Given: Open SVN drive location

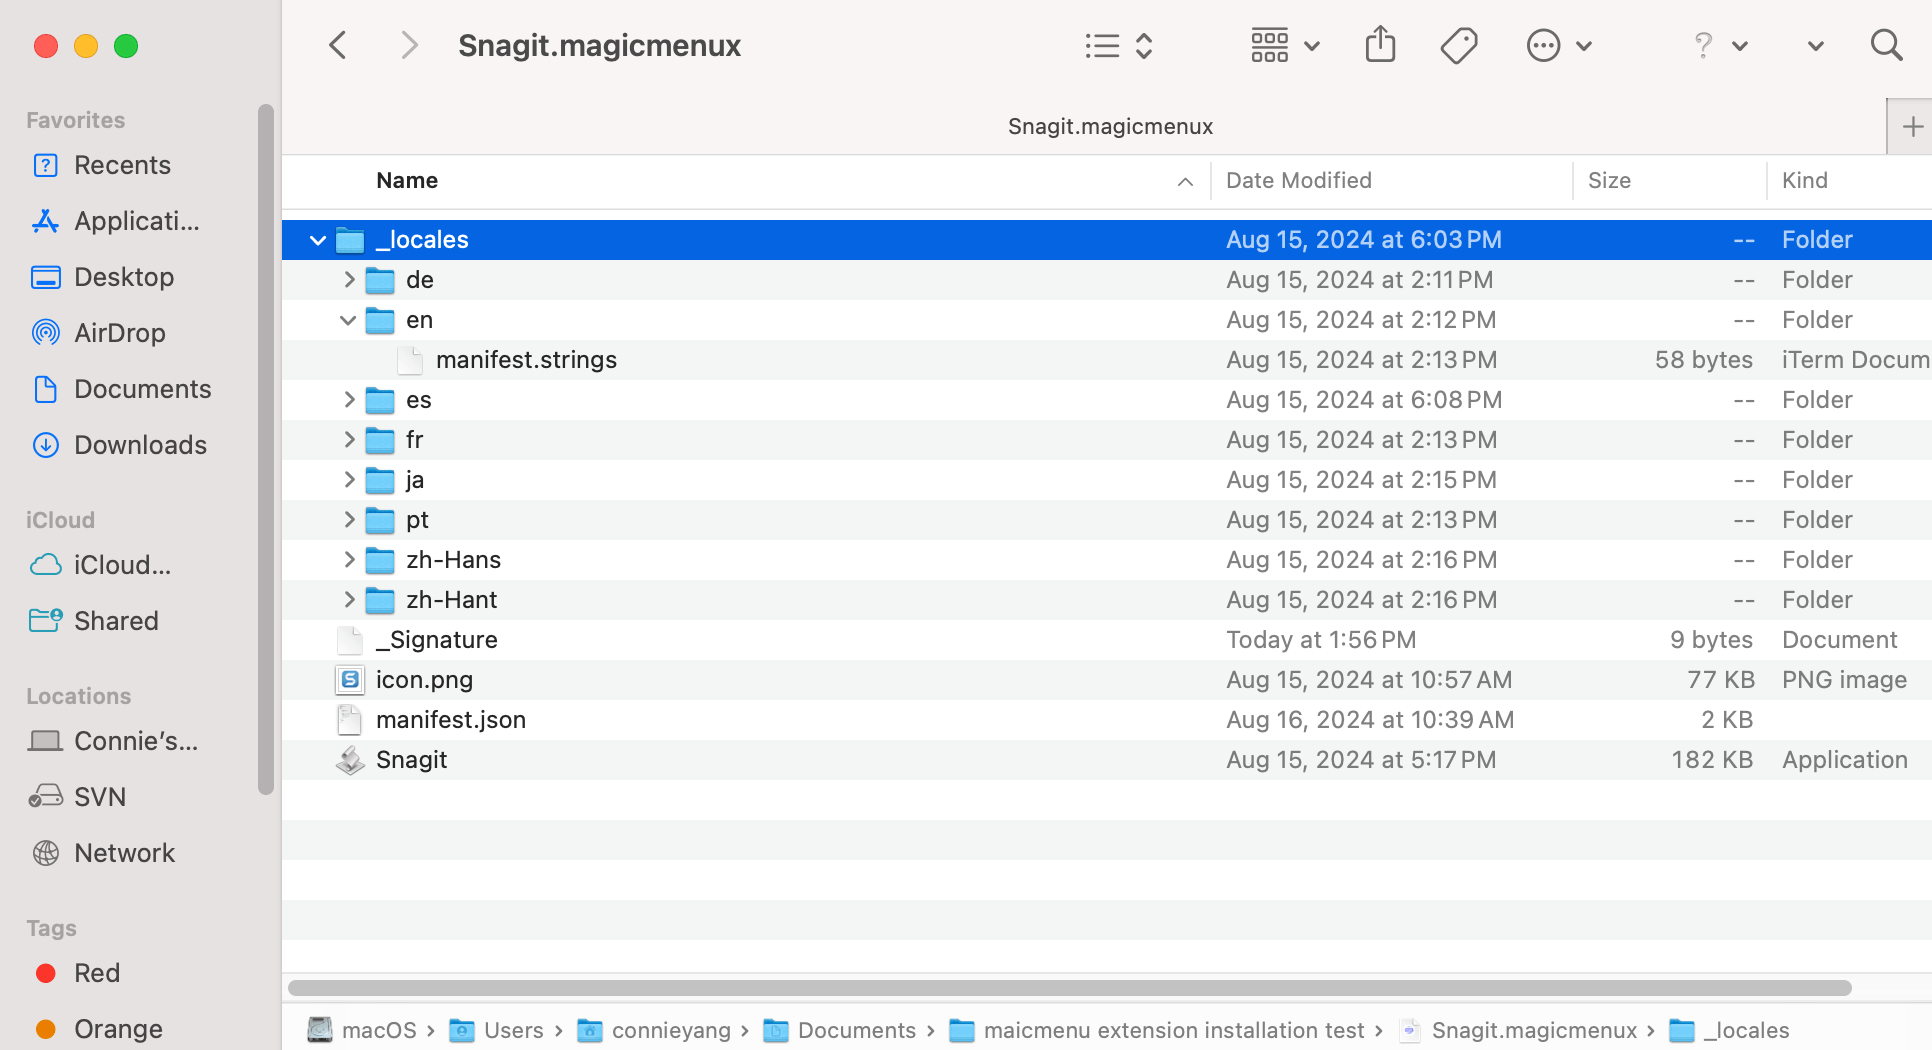Looking at the screenshot, I should [x=100, y=797].
